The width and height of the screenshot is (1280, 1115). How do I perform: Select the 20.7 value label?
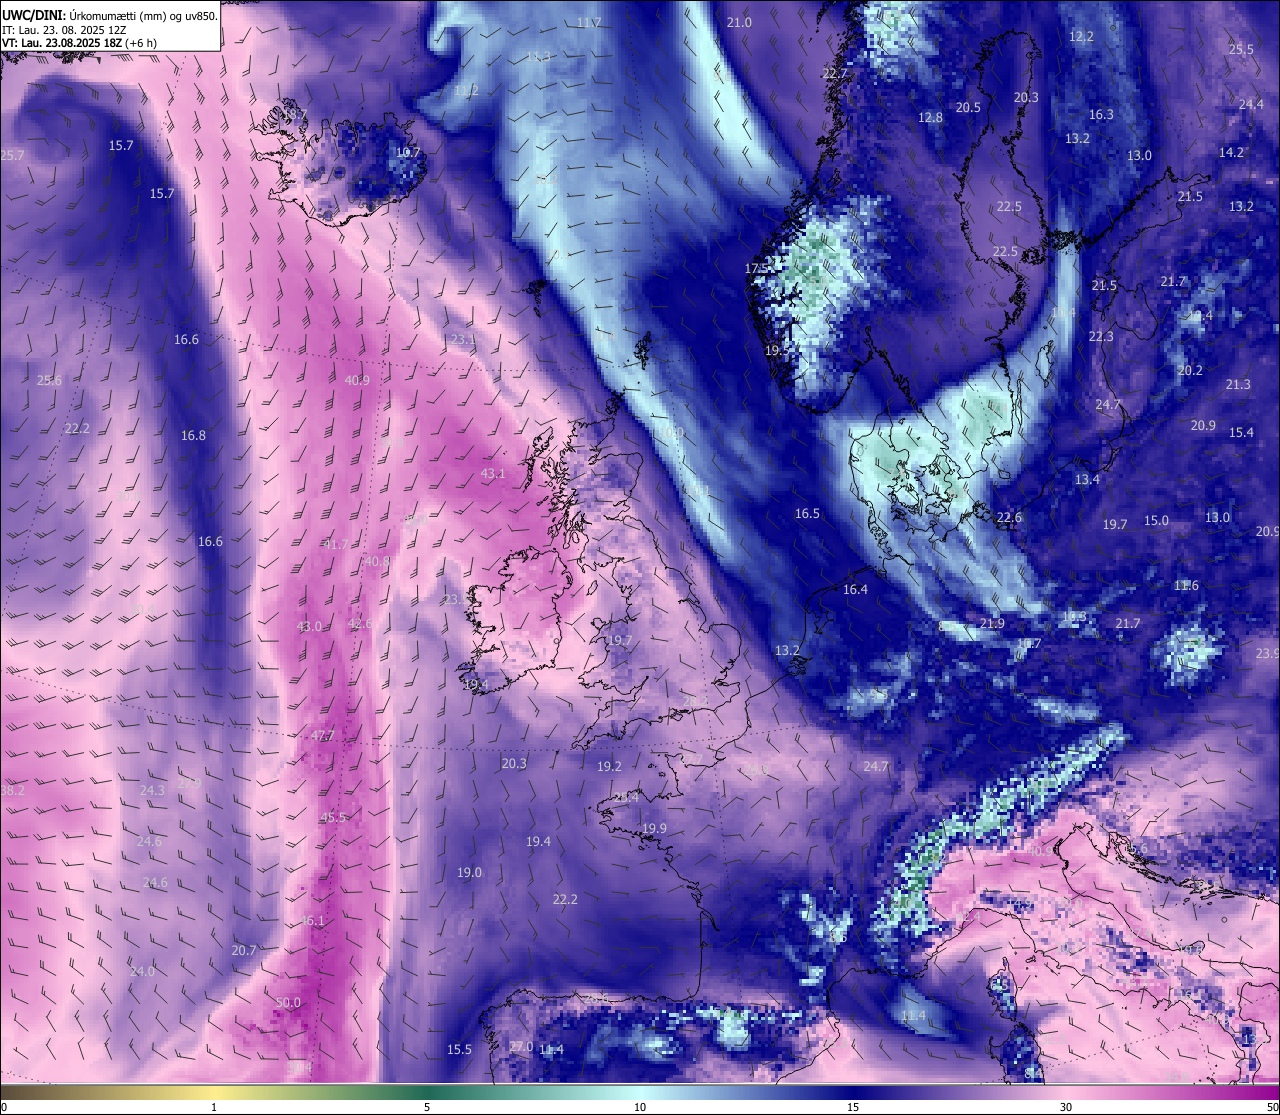(x=244, y=950)
